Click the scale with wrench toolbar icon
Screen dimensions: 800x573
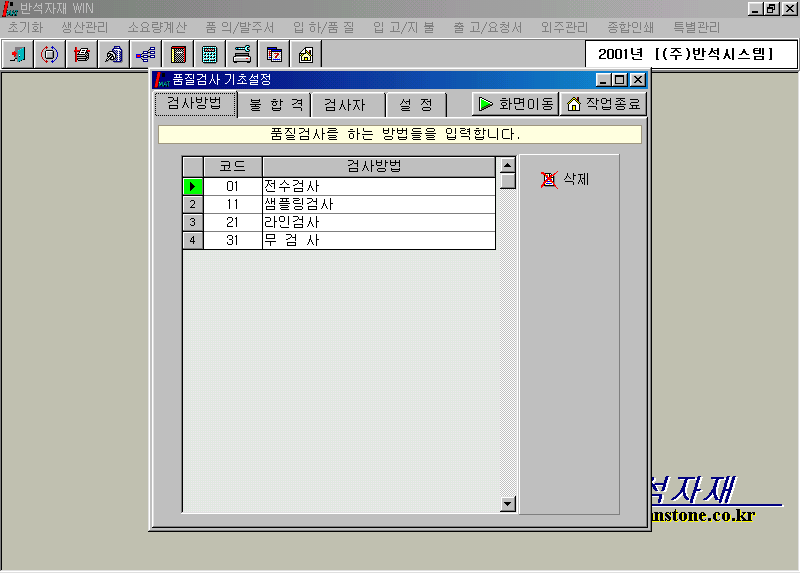pos(242,54)
